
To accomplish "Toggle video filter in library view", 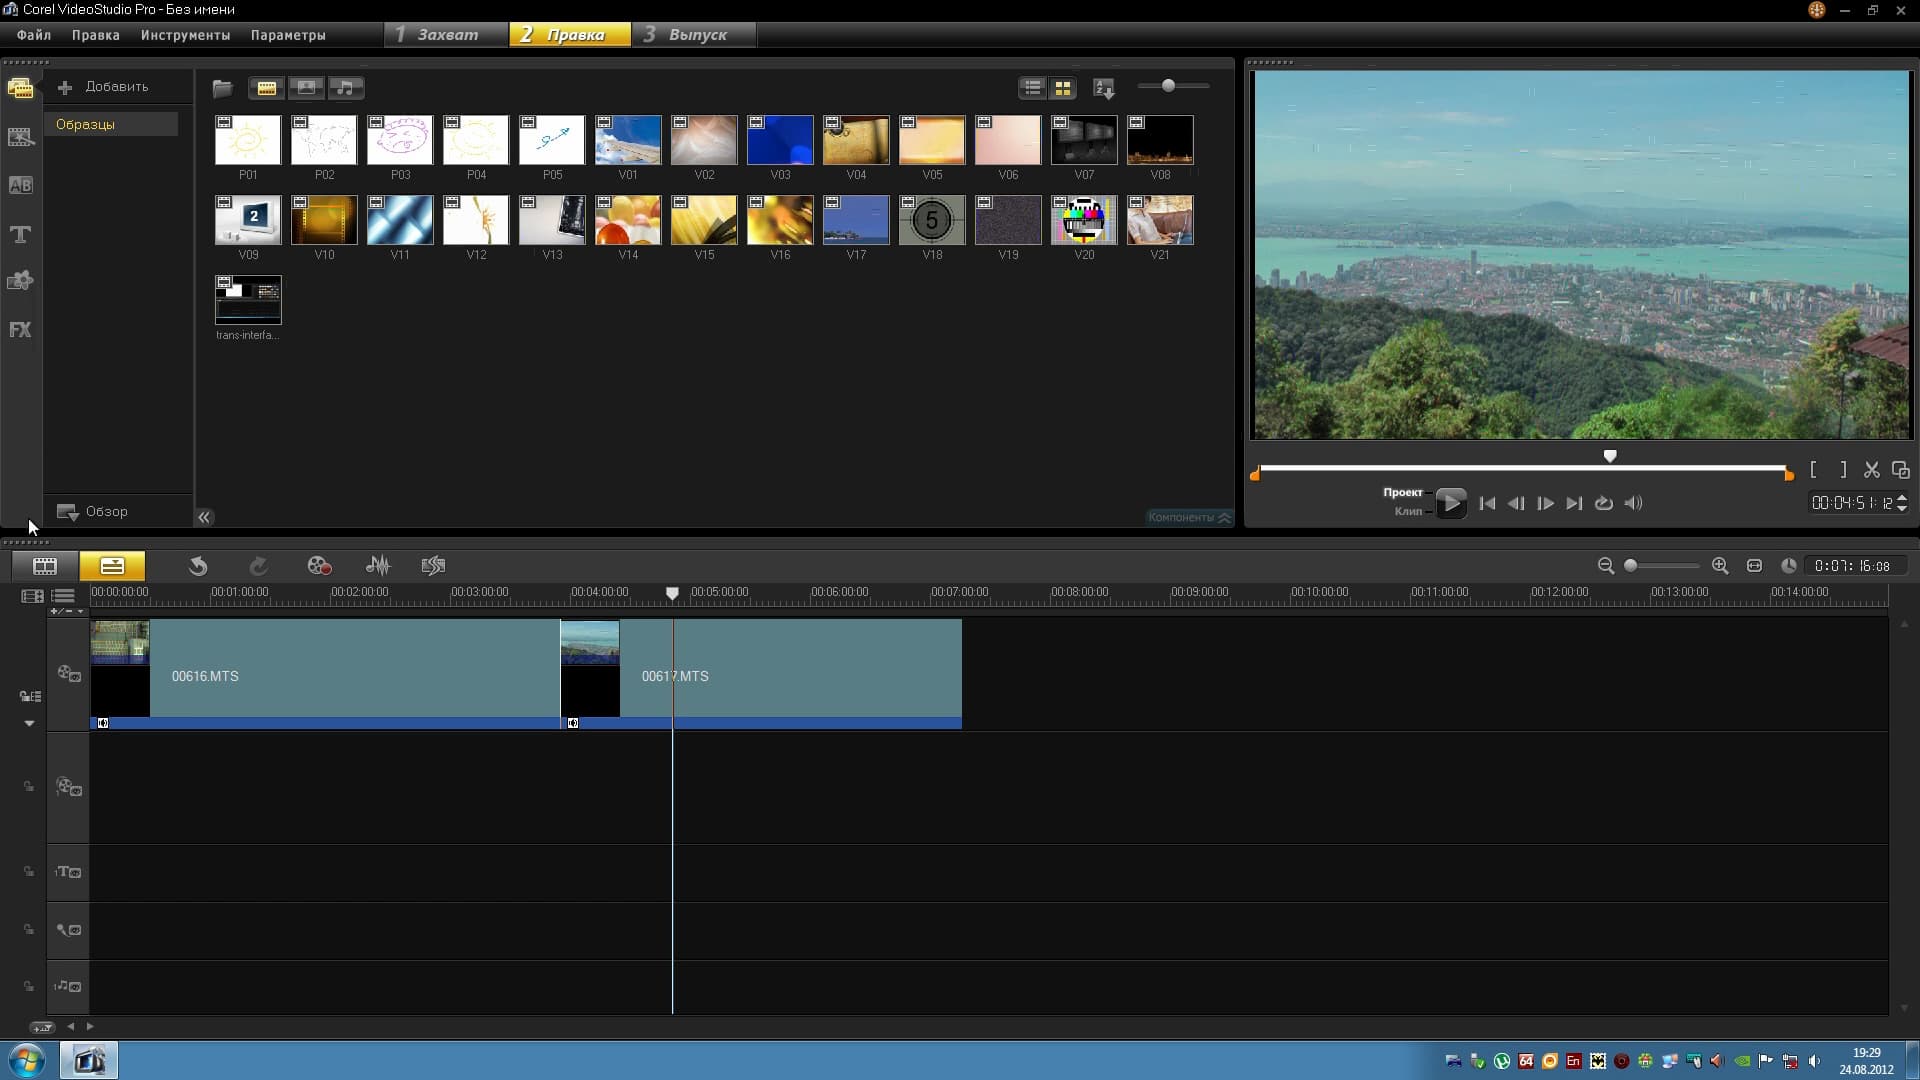I will coord(266,88).
